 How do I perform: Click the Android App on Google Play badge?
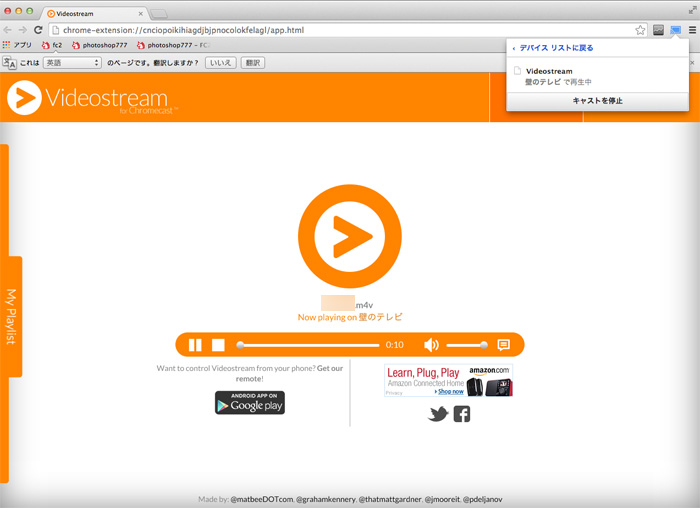pyautogui.click(x=250, y=402)
